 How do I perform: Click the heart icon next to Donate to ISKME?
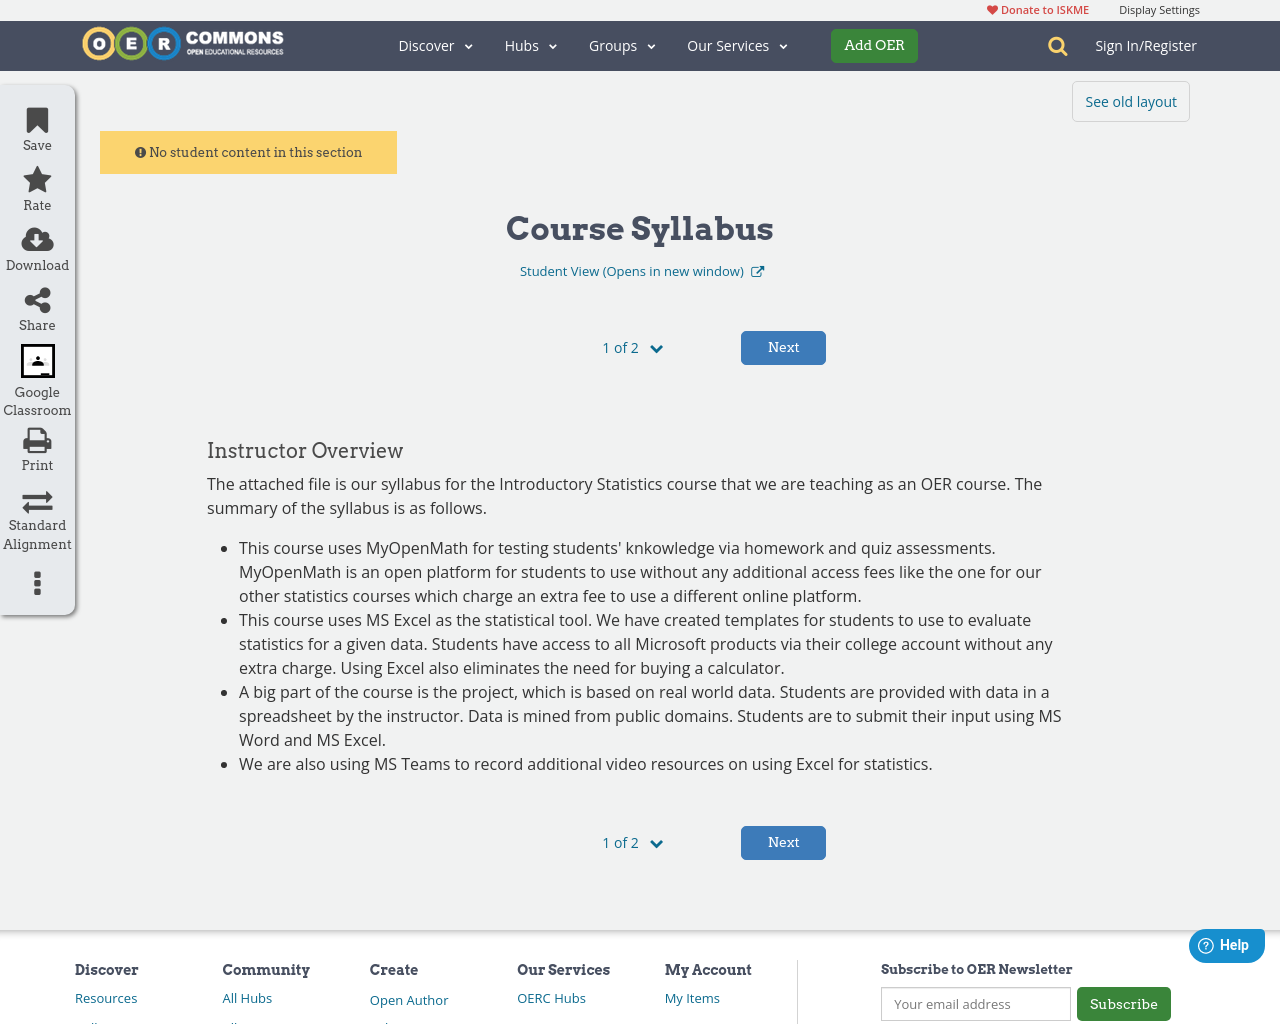[x=991, y=8]
